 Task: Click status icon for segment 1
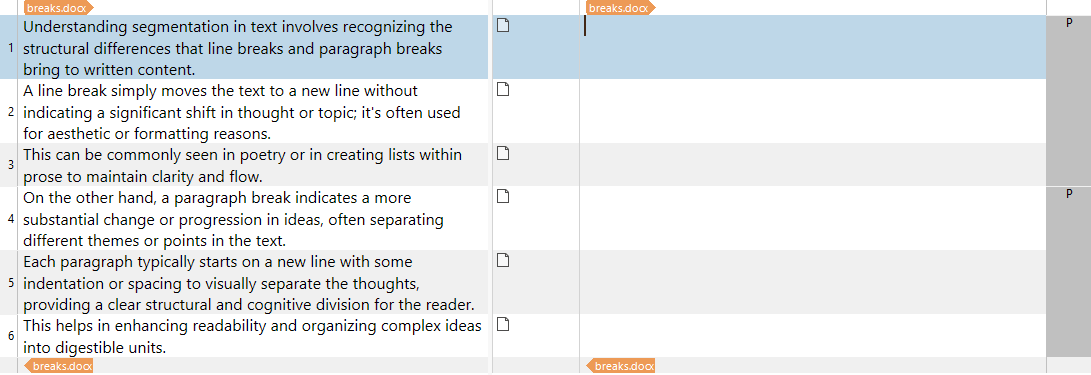click(502, 26)
